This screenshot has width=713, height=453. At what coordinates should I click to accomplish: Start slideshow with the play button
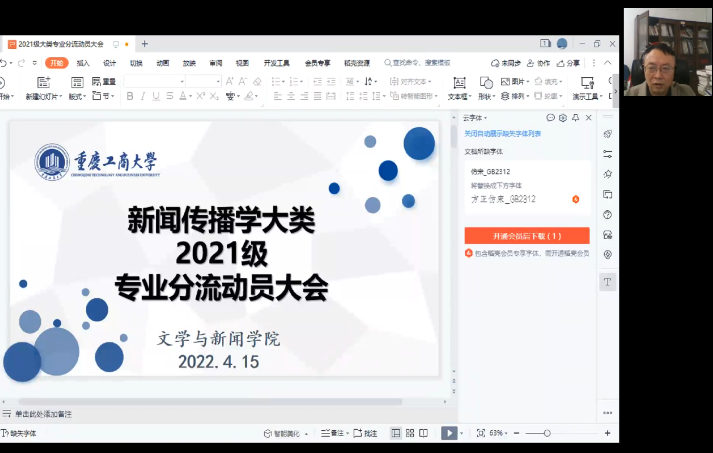[448, 433]
